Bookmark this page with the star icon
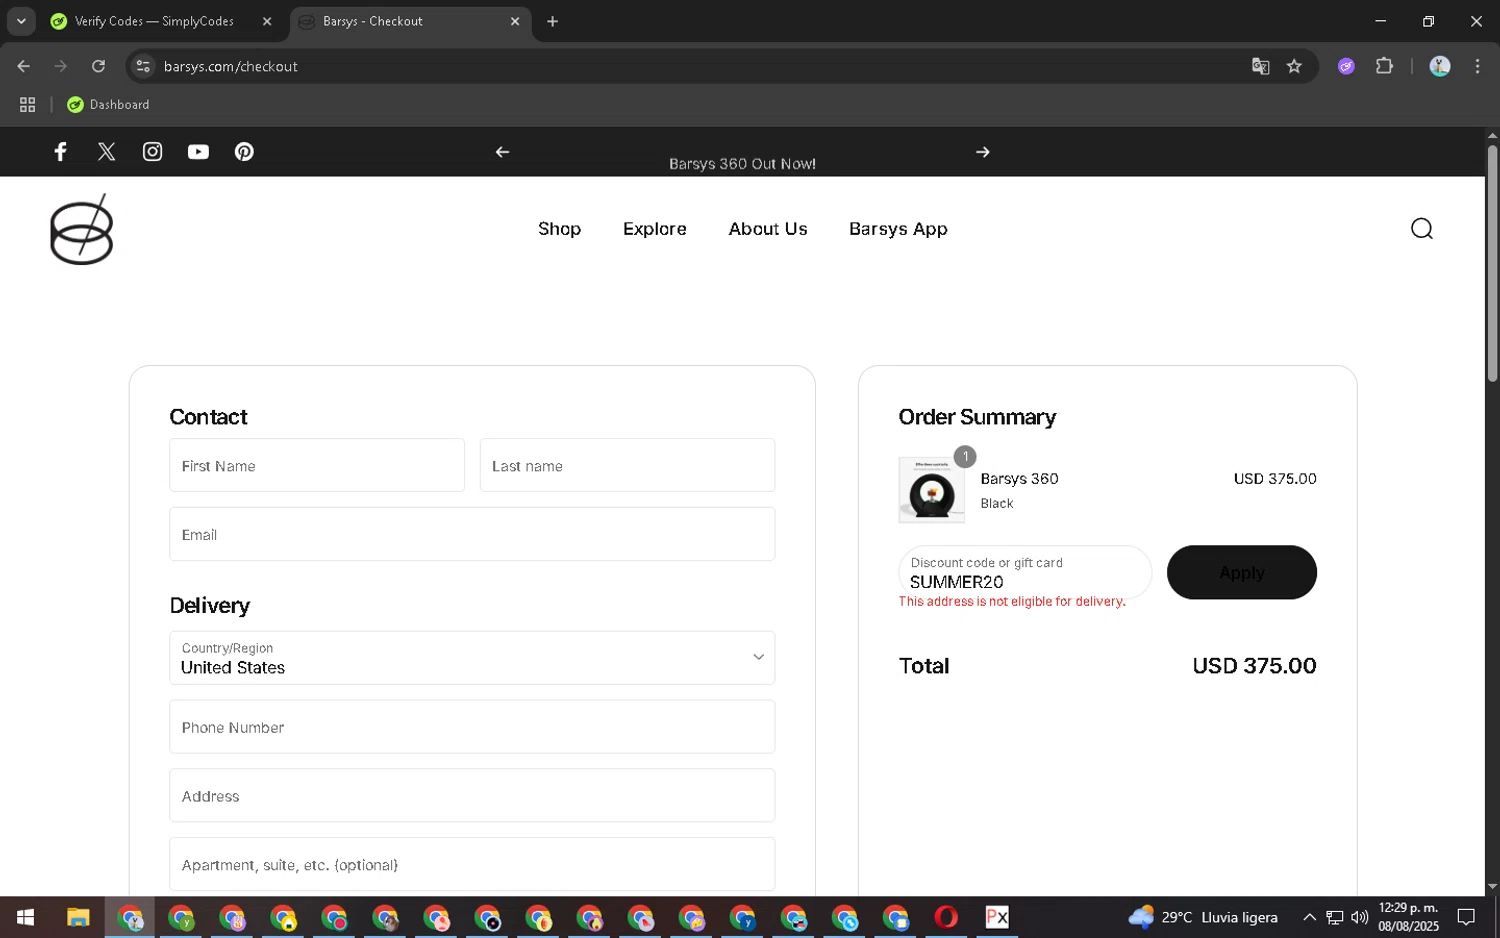This screenshot has width=1500, height=938. coord(1294,66)
